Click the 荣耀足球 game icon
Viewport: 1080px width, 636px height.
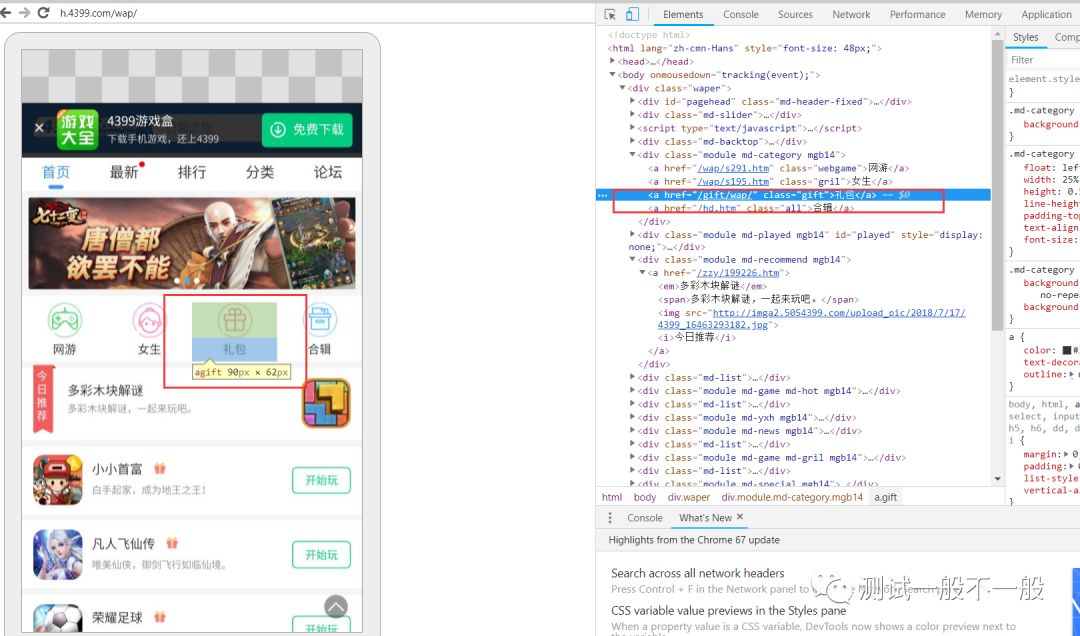point(58,619)
